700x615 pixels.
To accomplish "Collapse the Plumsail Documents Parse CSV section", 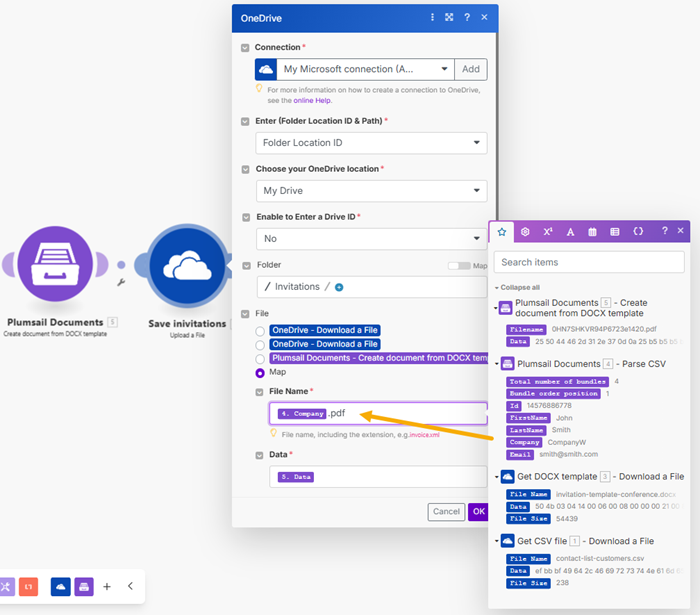I will pyautogui.click(x=496, y=364).
